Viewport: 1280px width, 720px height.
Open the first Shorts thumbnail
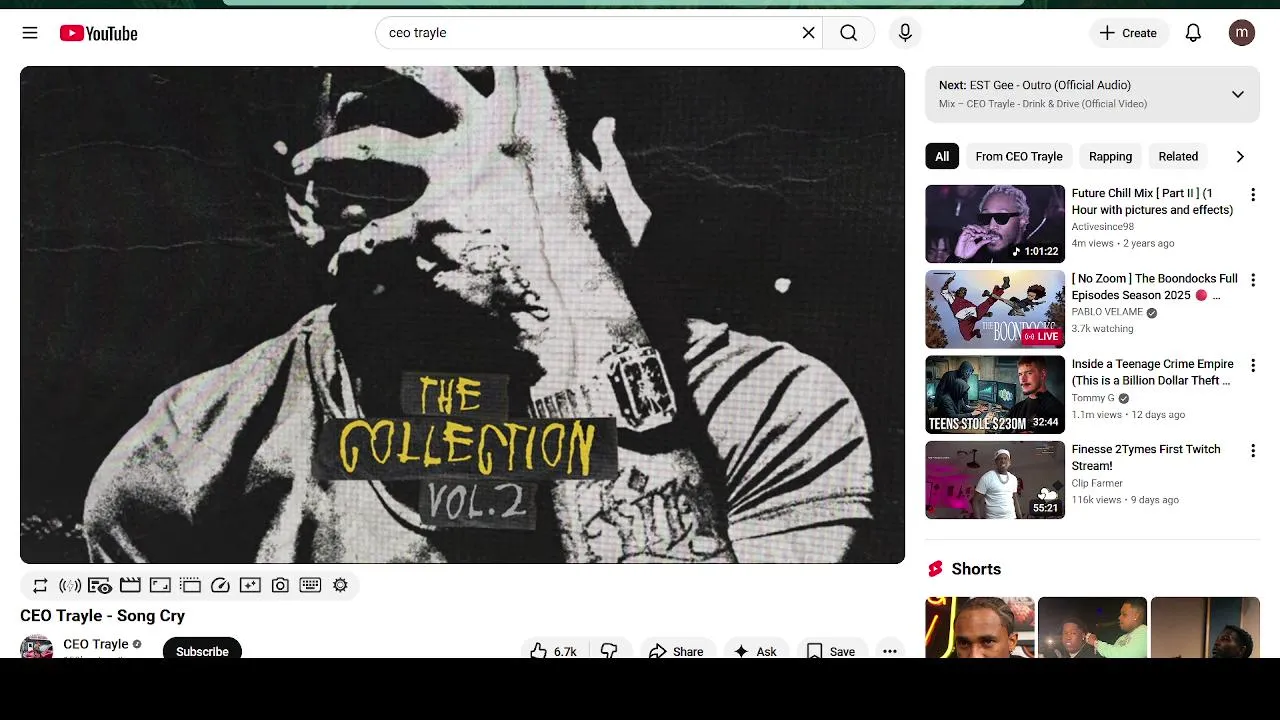[x=980, y=627]
